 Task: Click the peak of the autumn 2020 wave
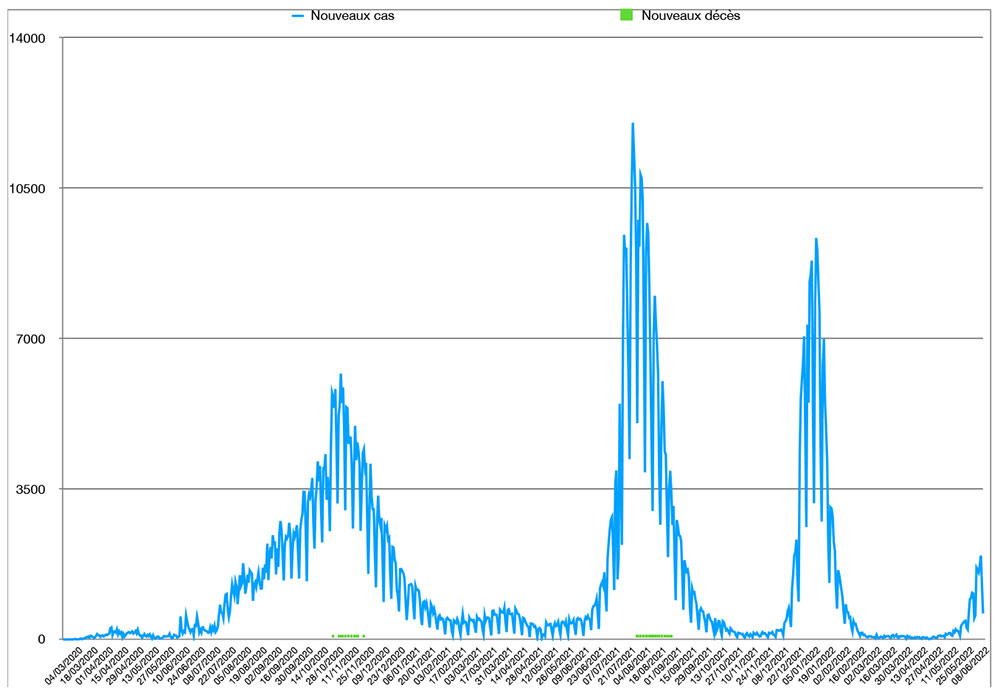click(x=341, y=375)
